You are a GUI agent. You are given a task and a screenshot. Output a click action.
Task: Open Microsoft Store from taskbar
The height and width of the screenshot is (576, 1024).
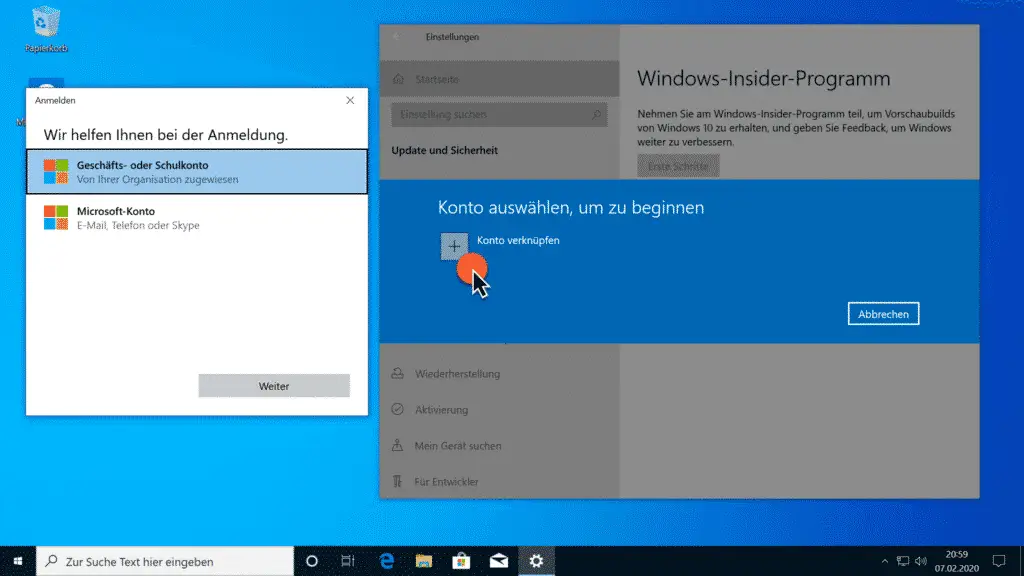[461, 561]
